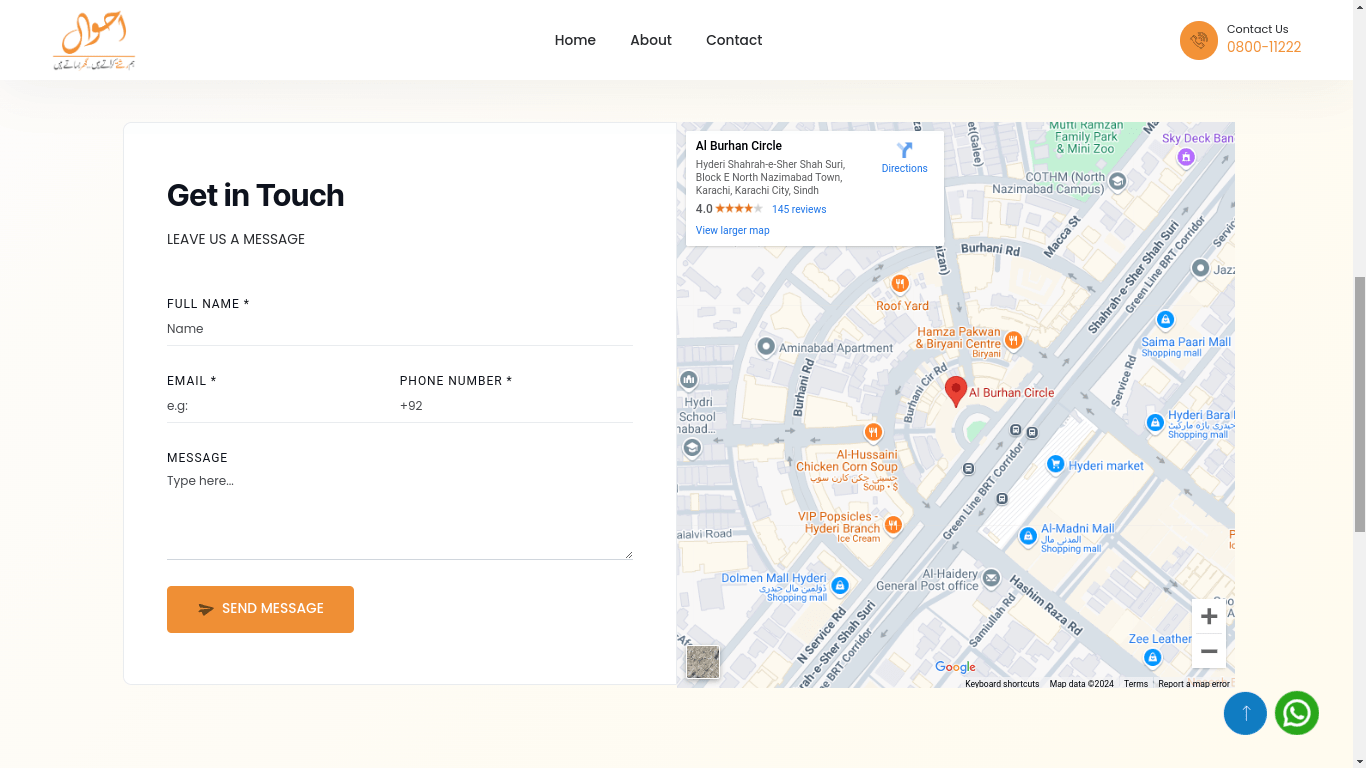Click the Sky Deck Banquet purple marker
Viewport: 1366px width, 768px height.
pyautogui.click(x=1186, y=157)
